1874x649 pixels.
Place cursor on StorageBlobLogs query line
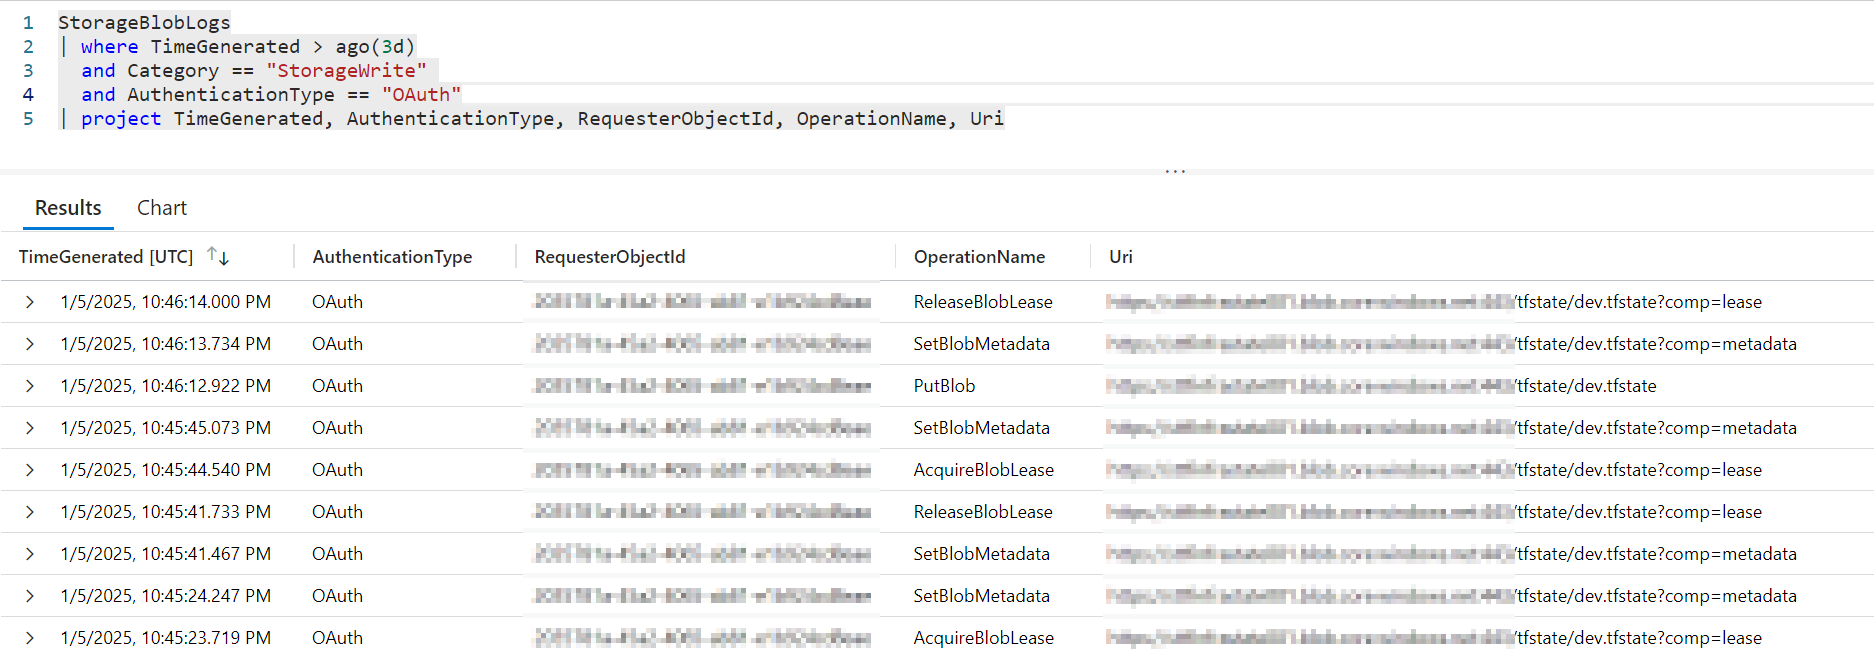click(144, 22)
